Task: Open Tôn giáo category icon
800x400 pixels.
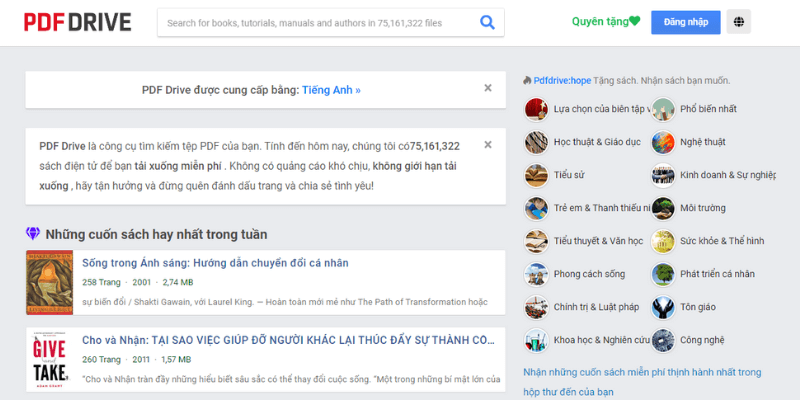Action: (x=663, y=307)
